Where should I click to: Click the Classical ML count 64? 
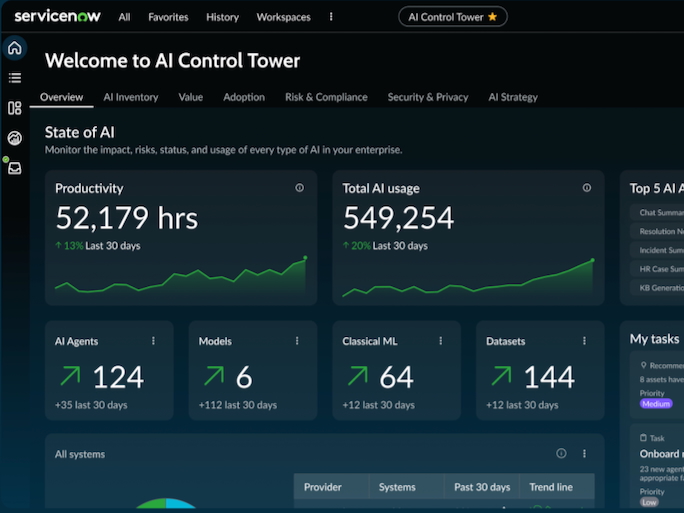[x=396, y=376]
